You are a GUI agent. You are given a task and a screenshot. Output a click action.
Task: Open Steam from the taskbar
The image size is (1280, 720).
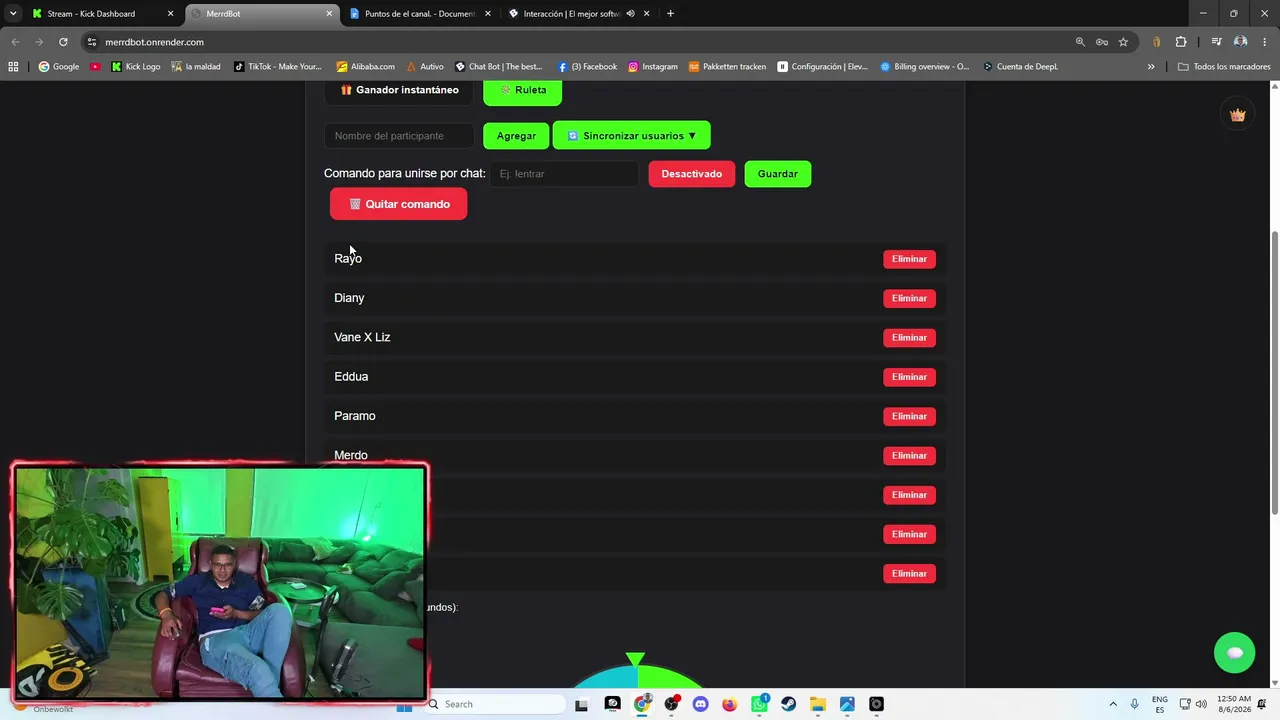[x=788, y=704]
